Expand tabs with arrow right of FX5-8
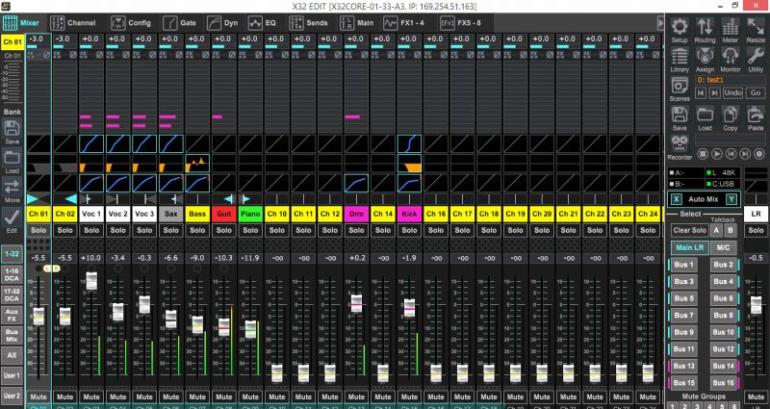The height and width of the screenshot is (409, 770). [660, 23]
